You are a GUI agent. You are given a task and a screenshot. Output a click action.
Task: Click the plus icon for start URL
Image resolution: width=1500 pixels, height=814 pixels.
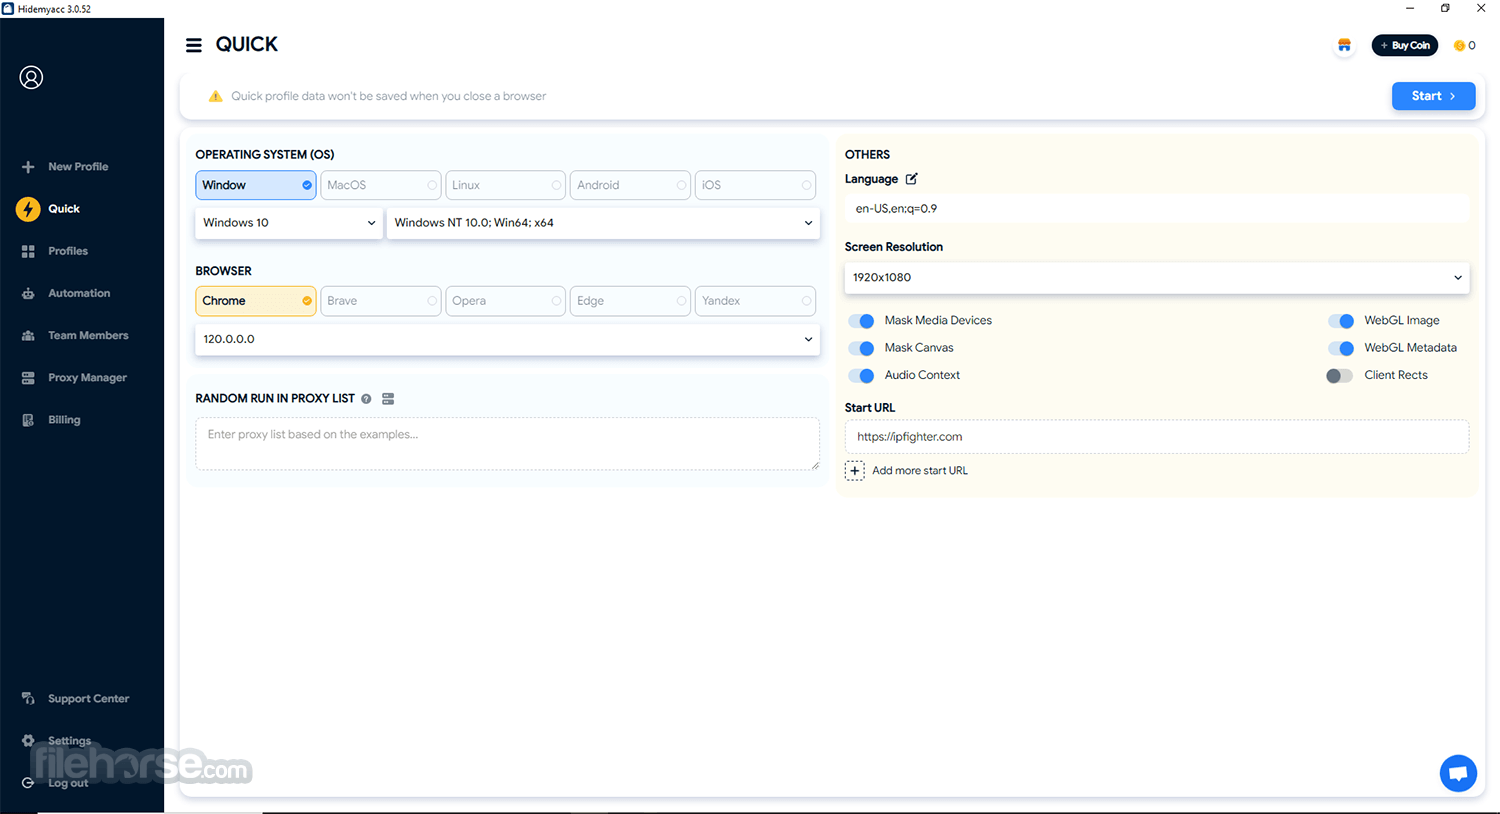[854, 471]
